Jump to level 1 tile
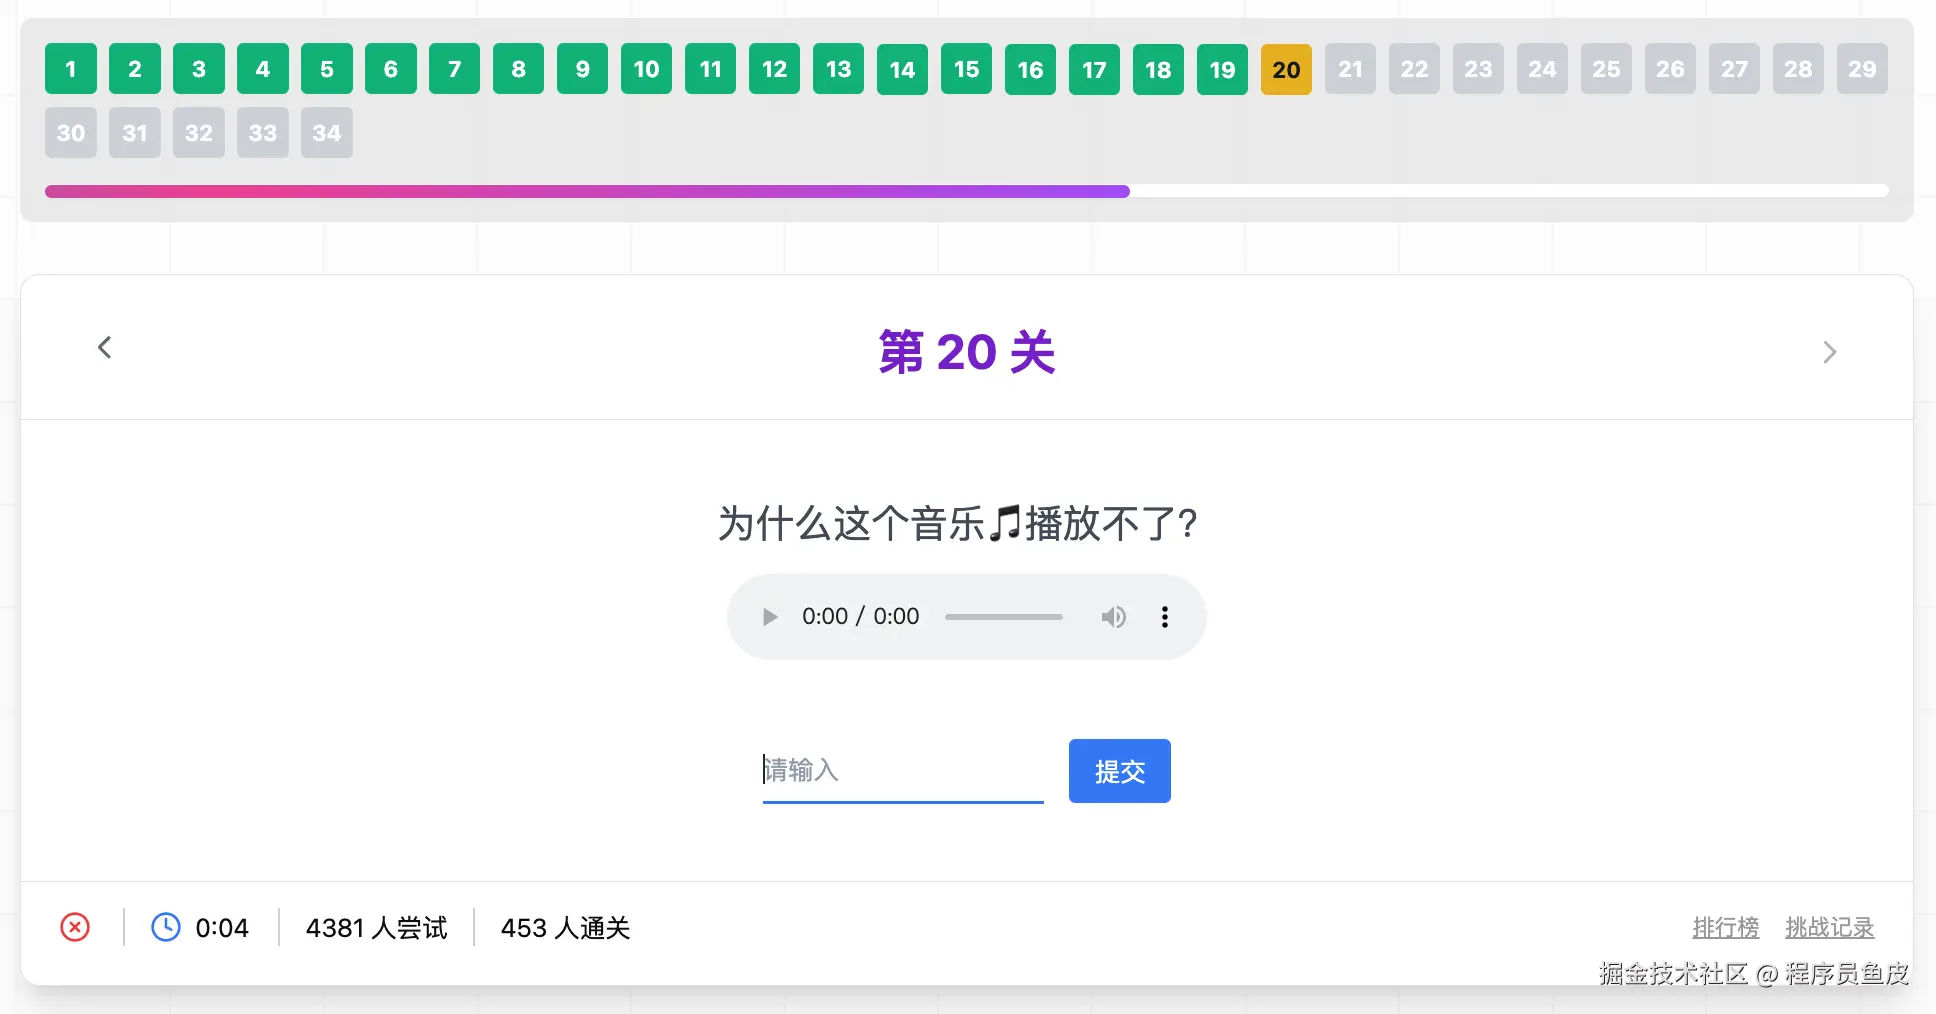 point(71,69)
